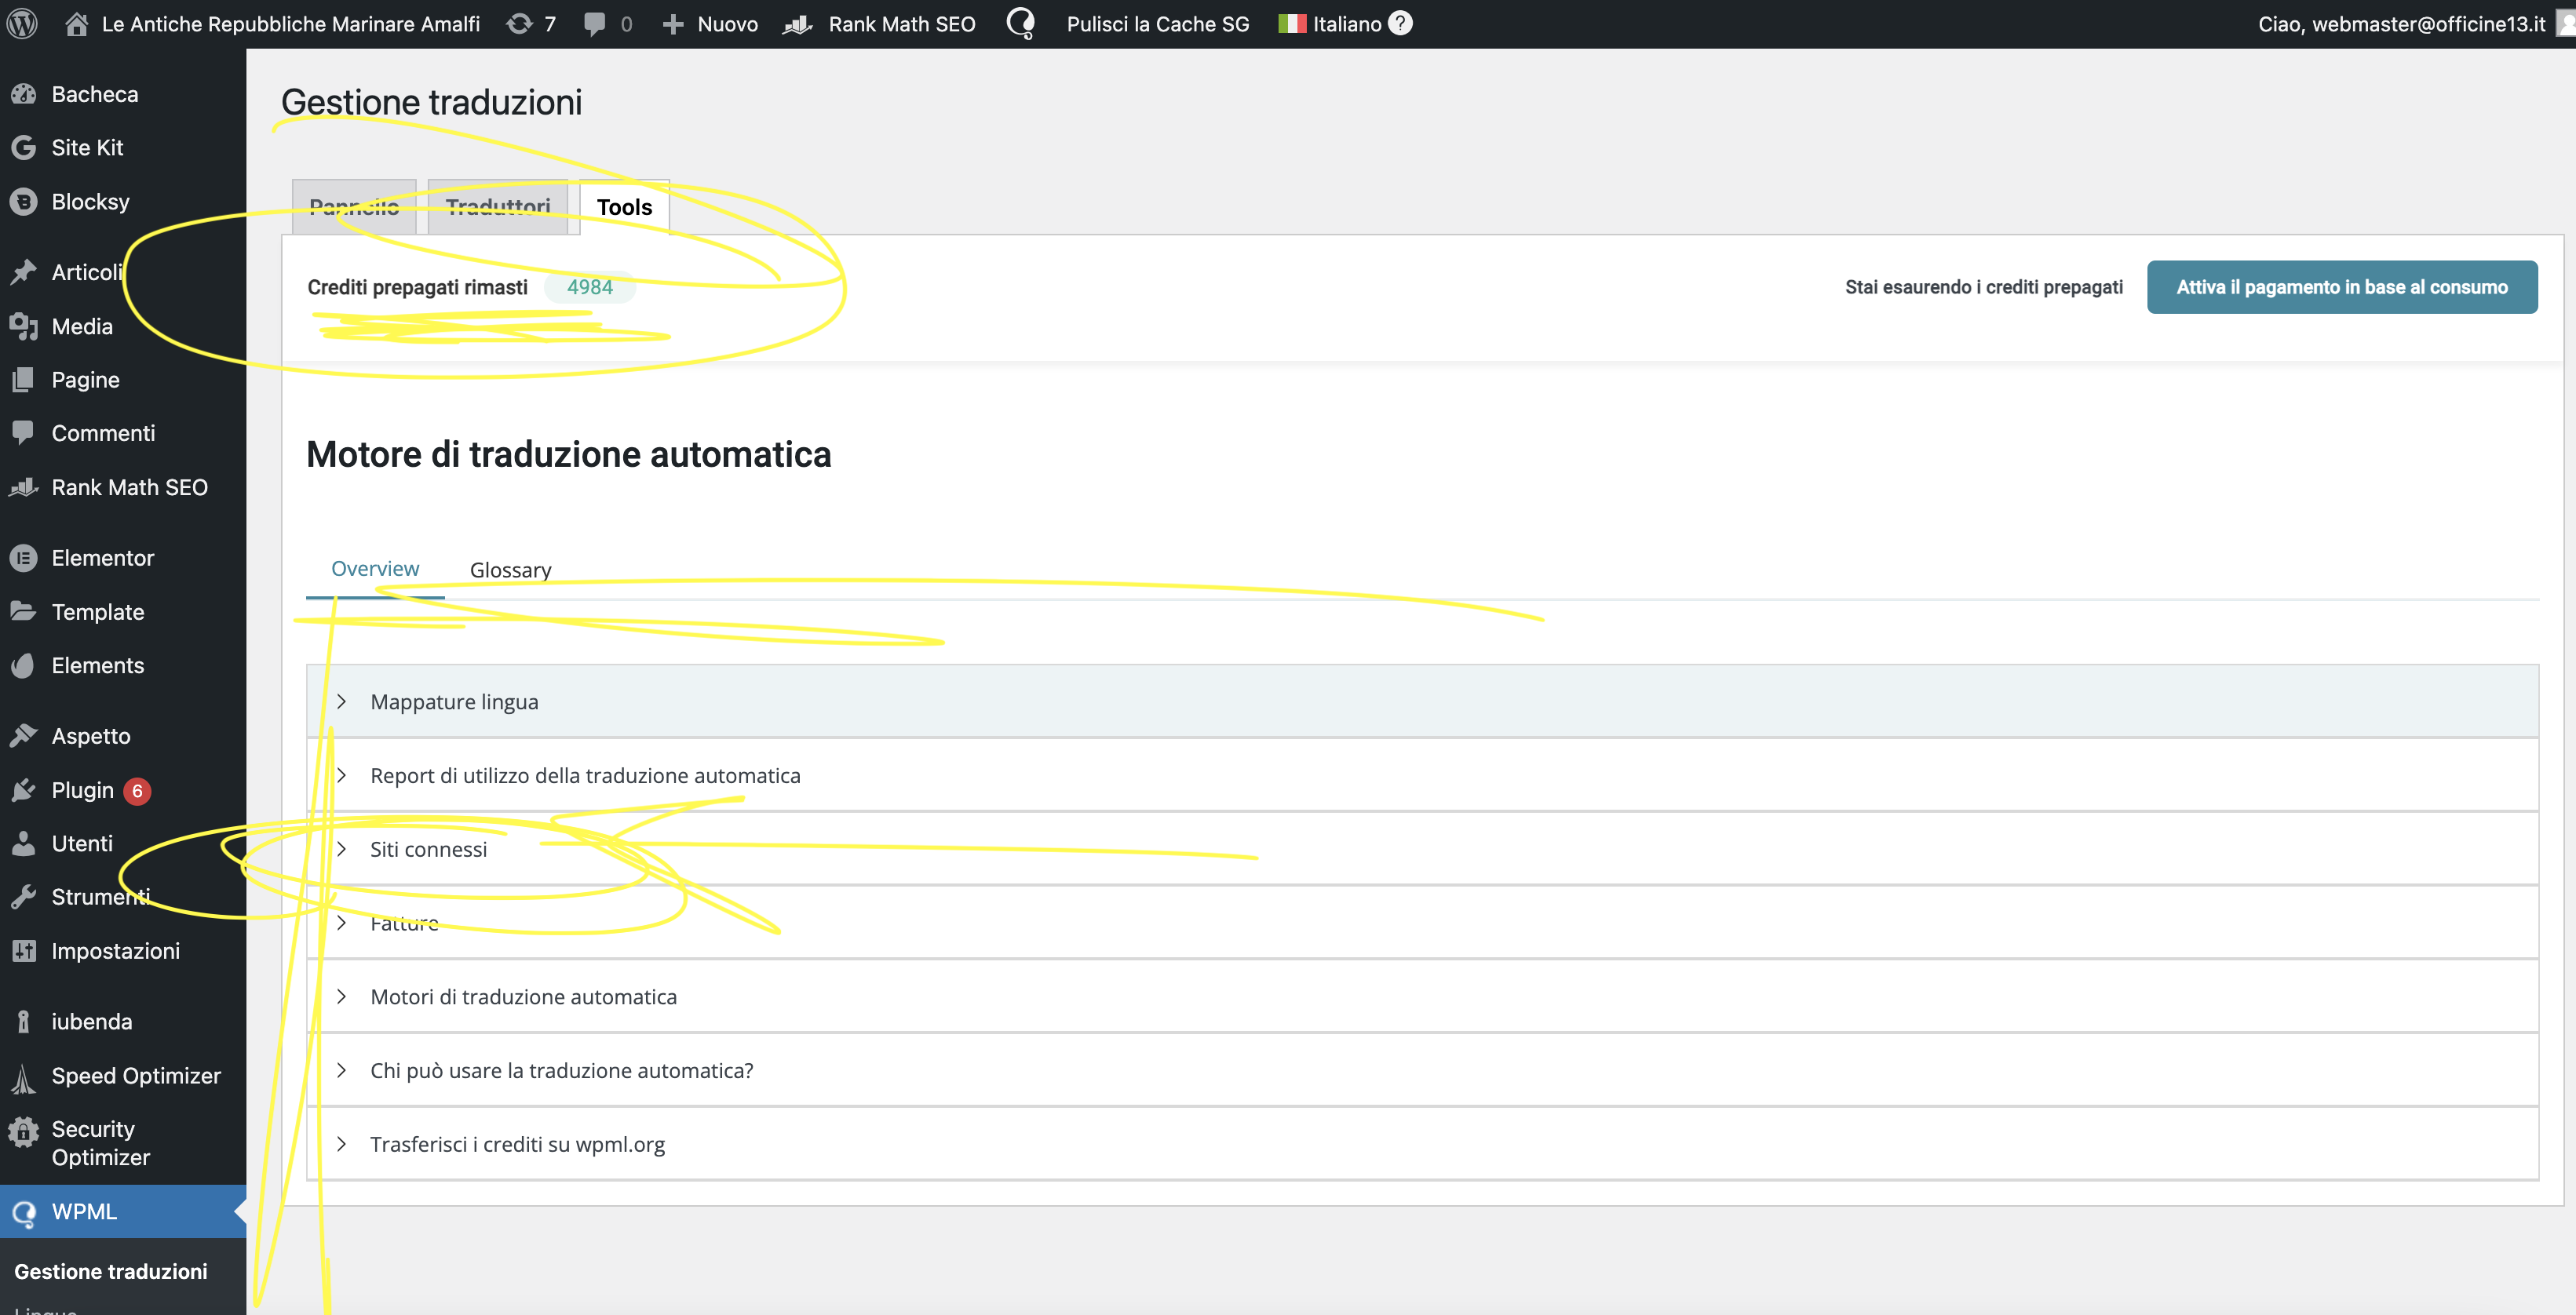Switch to the Tools tab
The height and width of the screenshot is (1315, 2576).
point(624,207)
